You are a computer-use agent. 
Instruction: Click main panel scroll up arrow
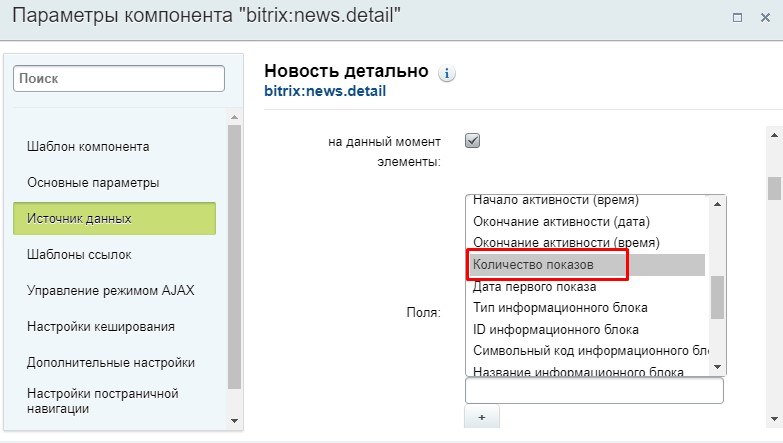774,135
